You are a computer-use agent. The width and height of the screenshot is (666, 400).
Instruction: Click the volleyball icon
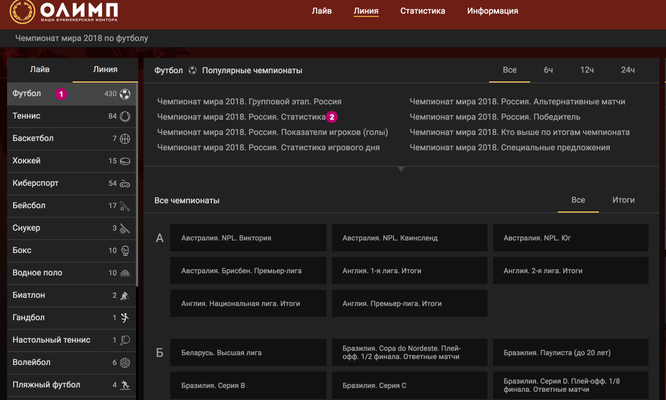(x=125, y=362)
